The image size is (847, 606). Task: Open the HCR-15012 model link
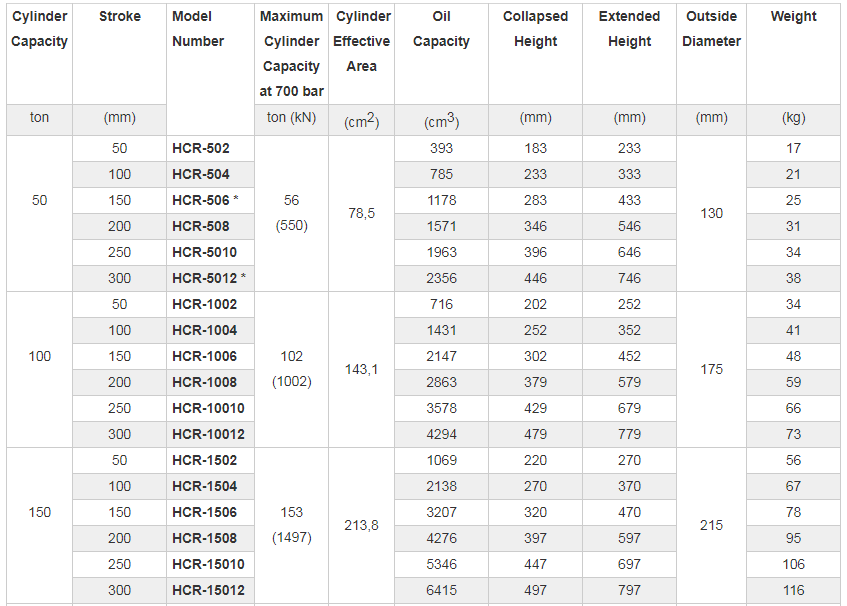(208, 590)
